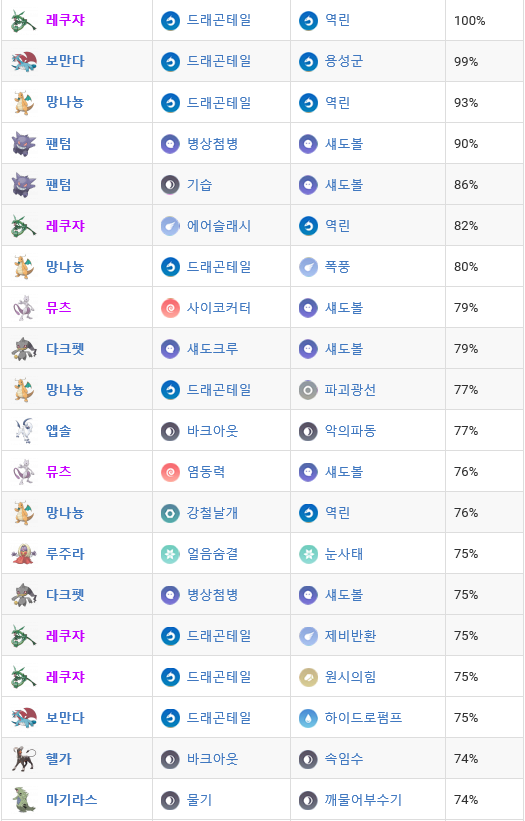Click the psychic type icon beside 사이코커터
Viewport: 525px width, 821px height.
click(x=170, y=308)
